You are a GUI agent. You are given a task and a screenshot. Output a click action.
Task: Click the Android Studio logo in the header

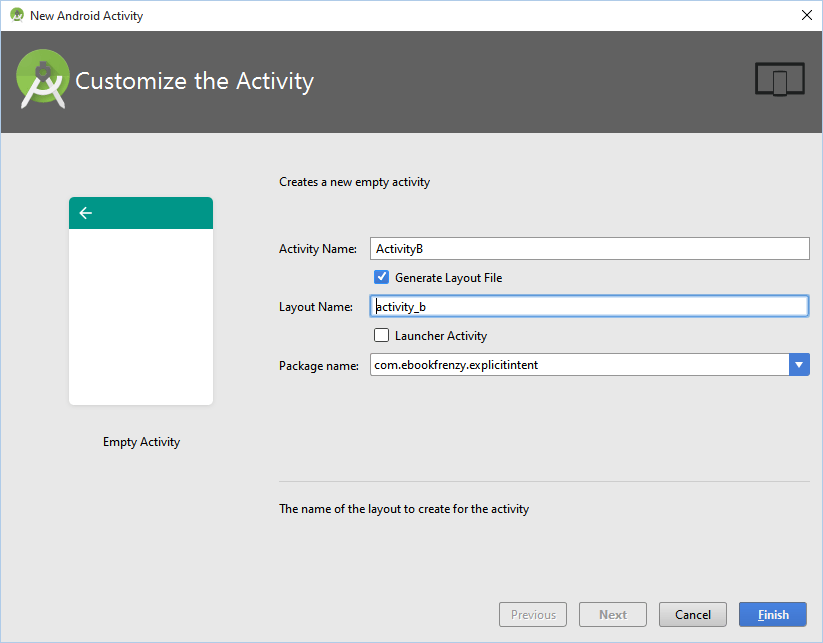pyautogui.click(x=42, y=80)
